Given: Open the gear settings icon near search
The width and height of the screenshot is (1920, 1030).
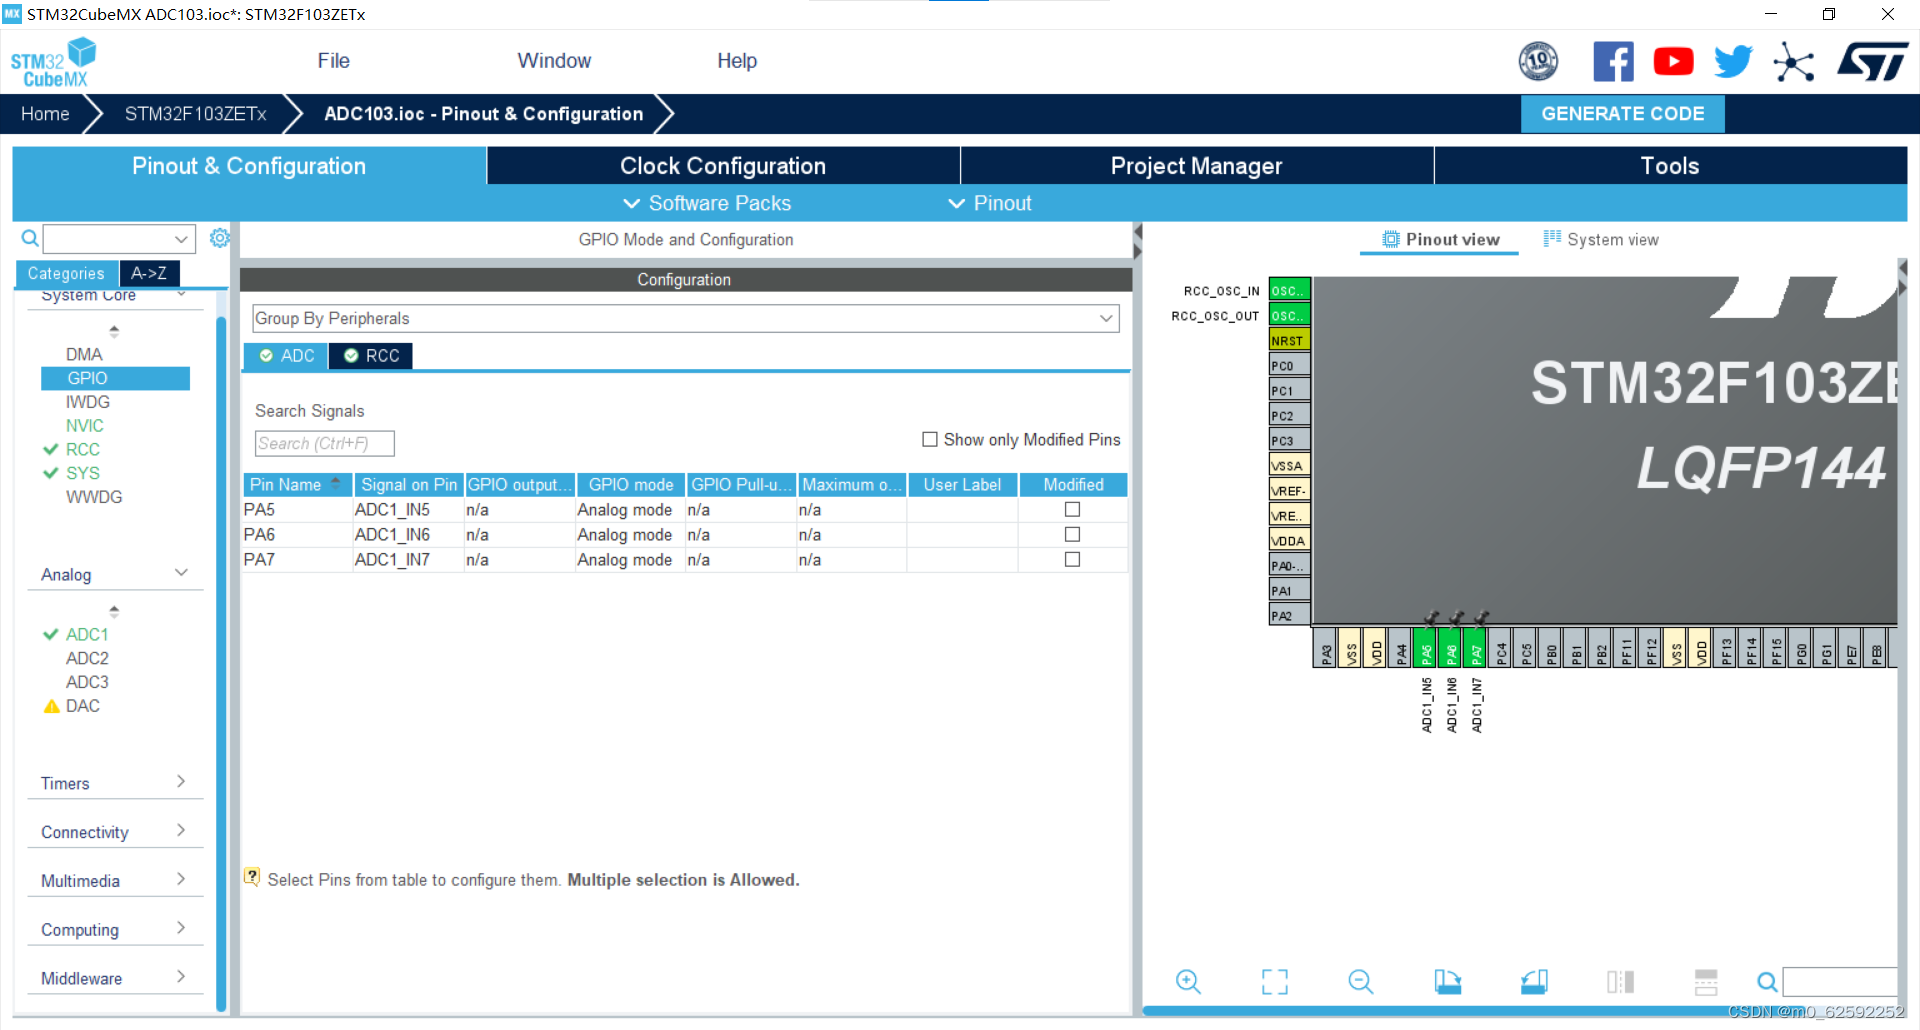Looking at the screenshot, I should pyautogui.click(x=220, y=238).
